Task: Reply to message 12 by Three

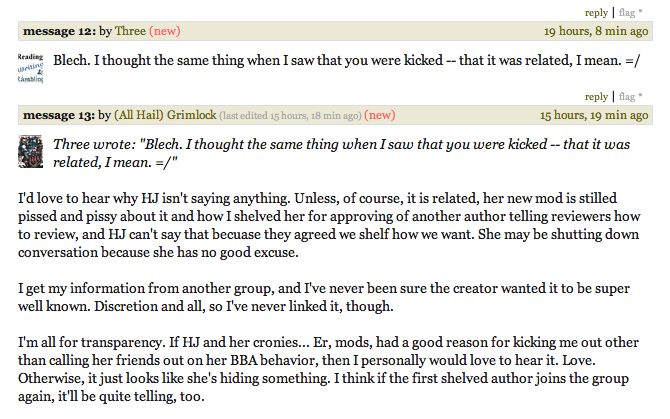Action: (x=597, y=97)
